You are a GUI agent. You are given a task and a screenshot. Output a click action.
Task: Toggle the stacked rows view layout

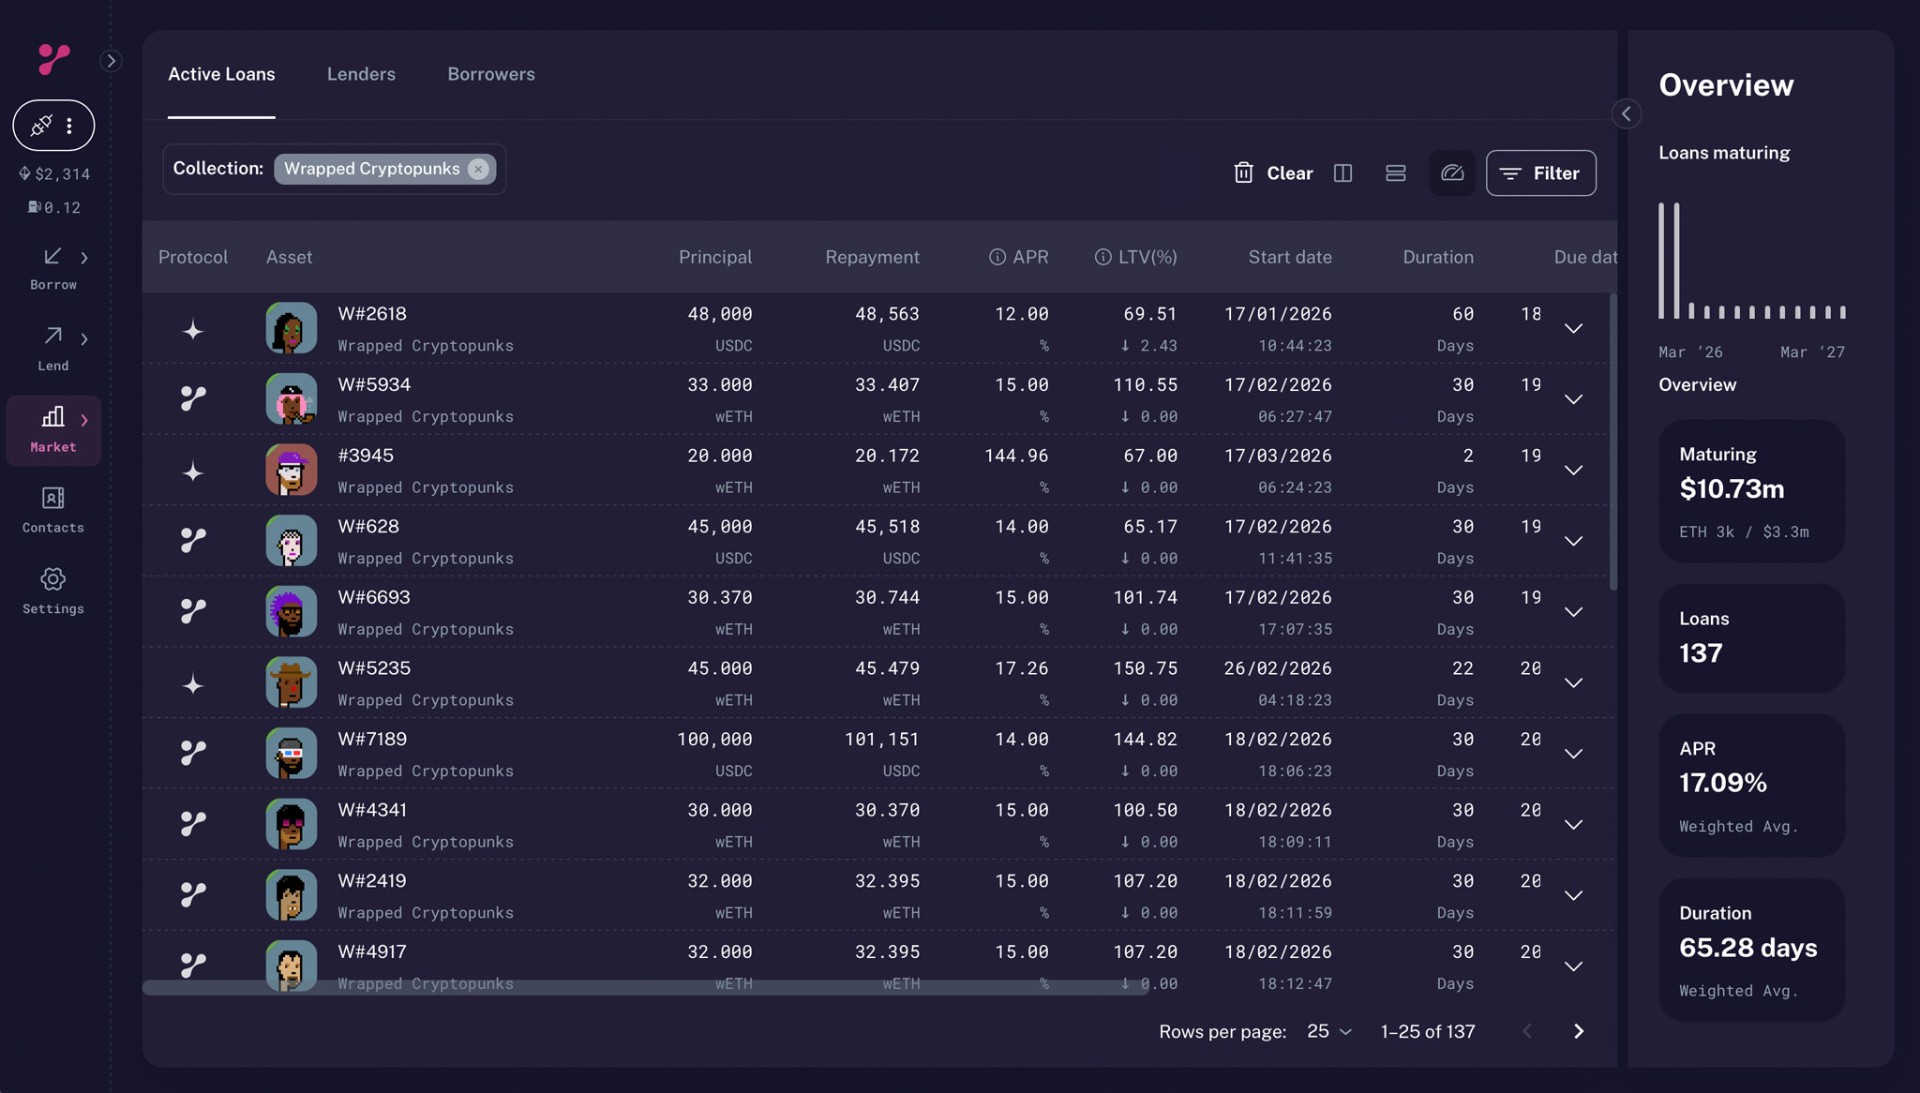(x=1396, y=172)
